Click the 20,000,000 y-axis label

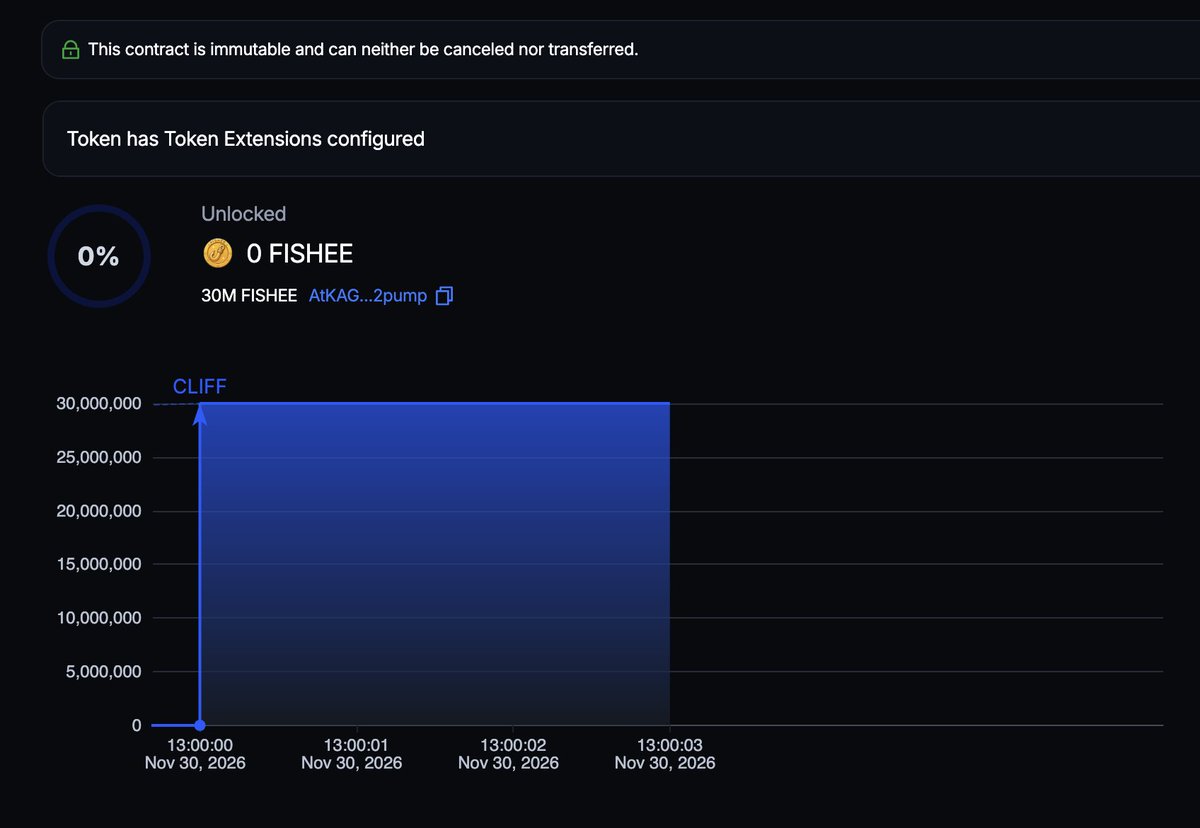coord(99,511)
